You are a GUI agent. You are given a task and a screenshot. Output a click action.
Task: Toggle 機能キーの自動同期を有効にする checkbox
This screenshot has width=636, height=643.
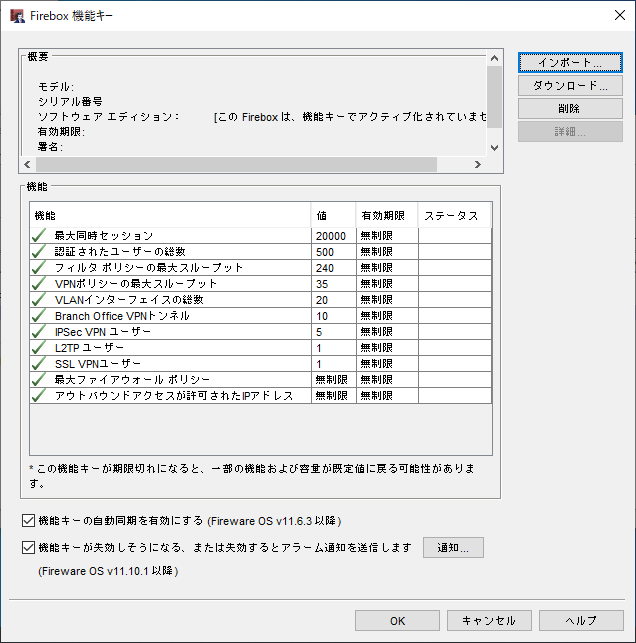28,521
